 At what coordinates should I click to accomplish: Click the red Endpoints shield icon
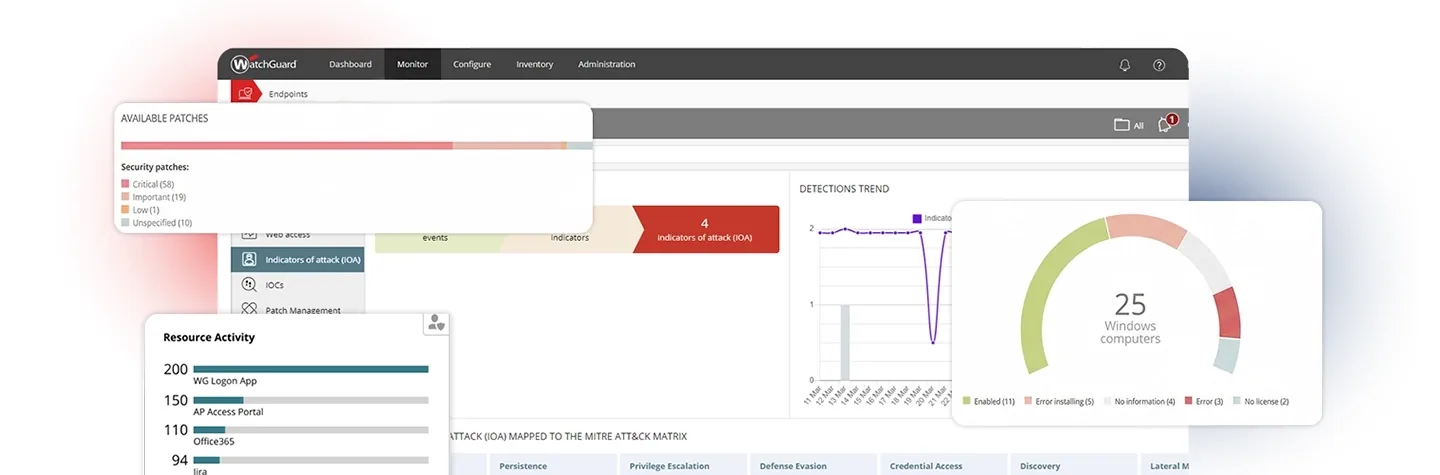pyautogui.click(x=245, y=93)
